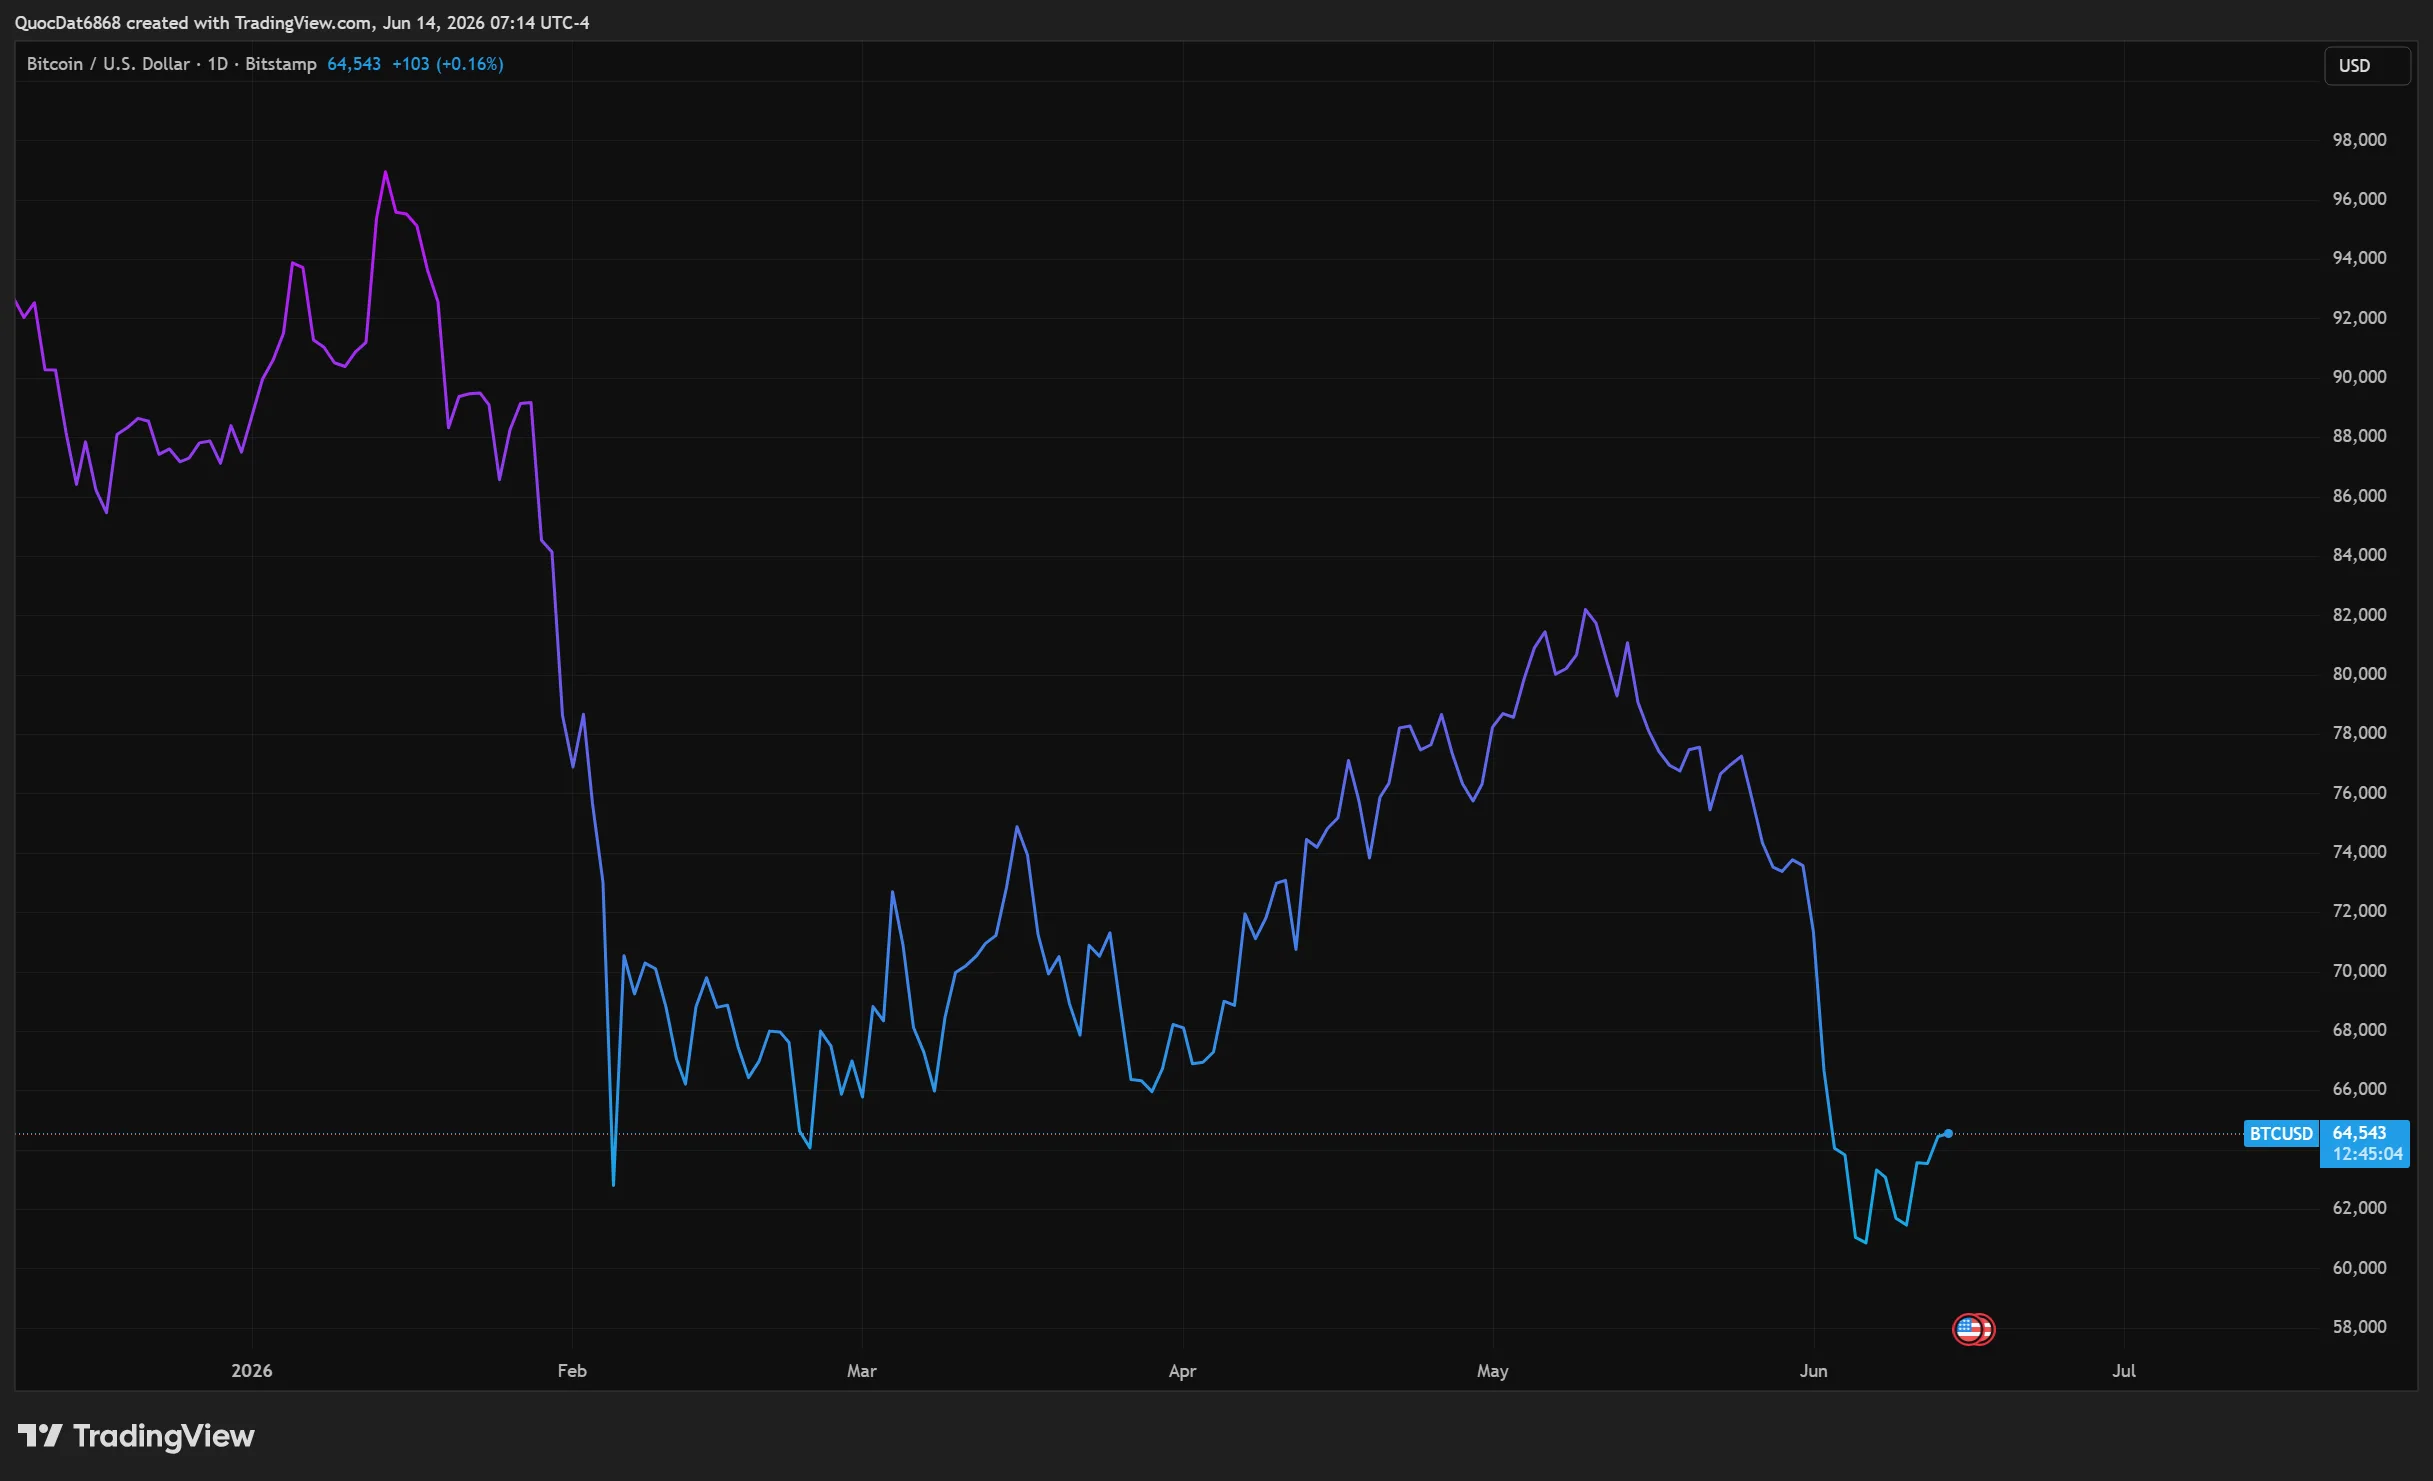
Task: Click the Jul label on time axis
Action: click(x=2123, y=1371)
